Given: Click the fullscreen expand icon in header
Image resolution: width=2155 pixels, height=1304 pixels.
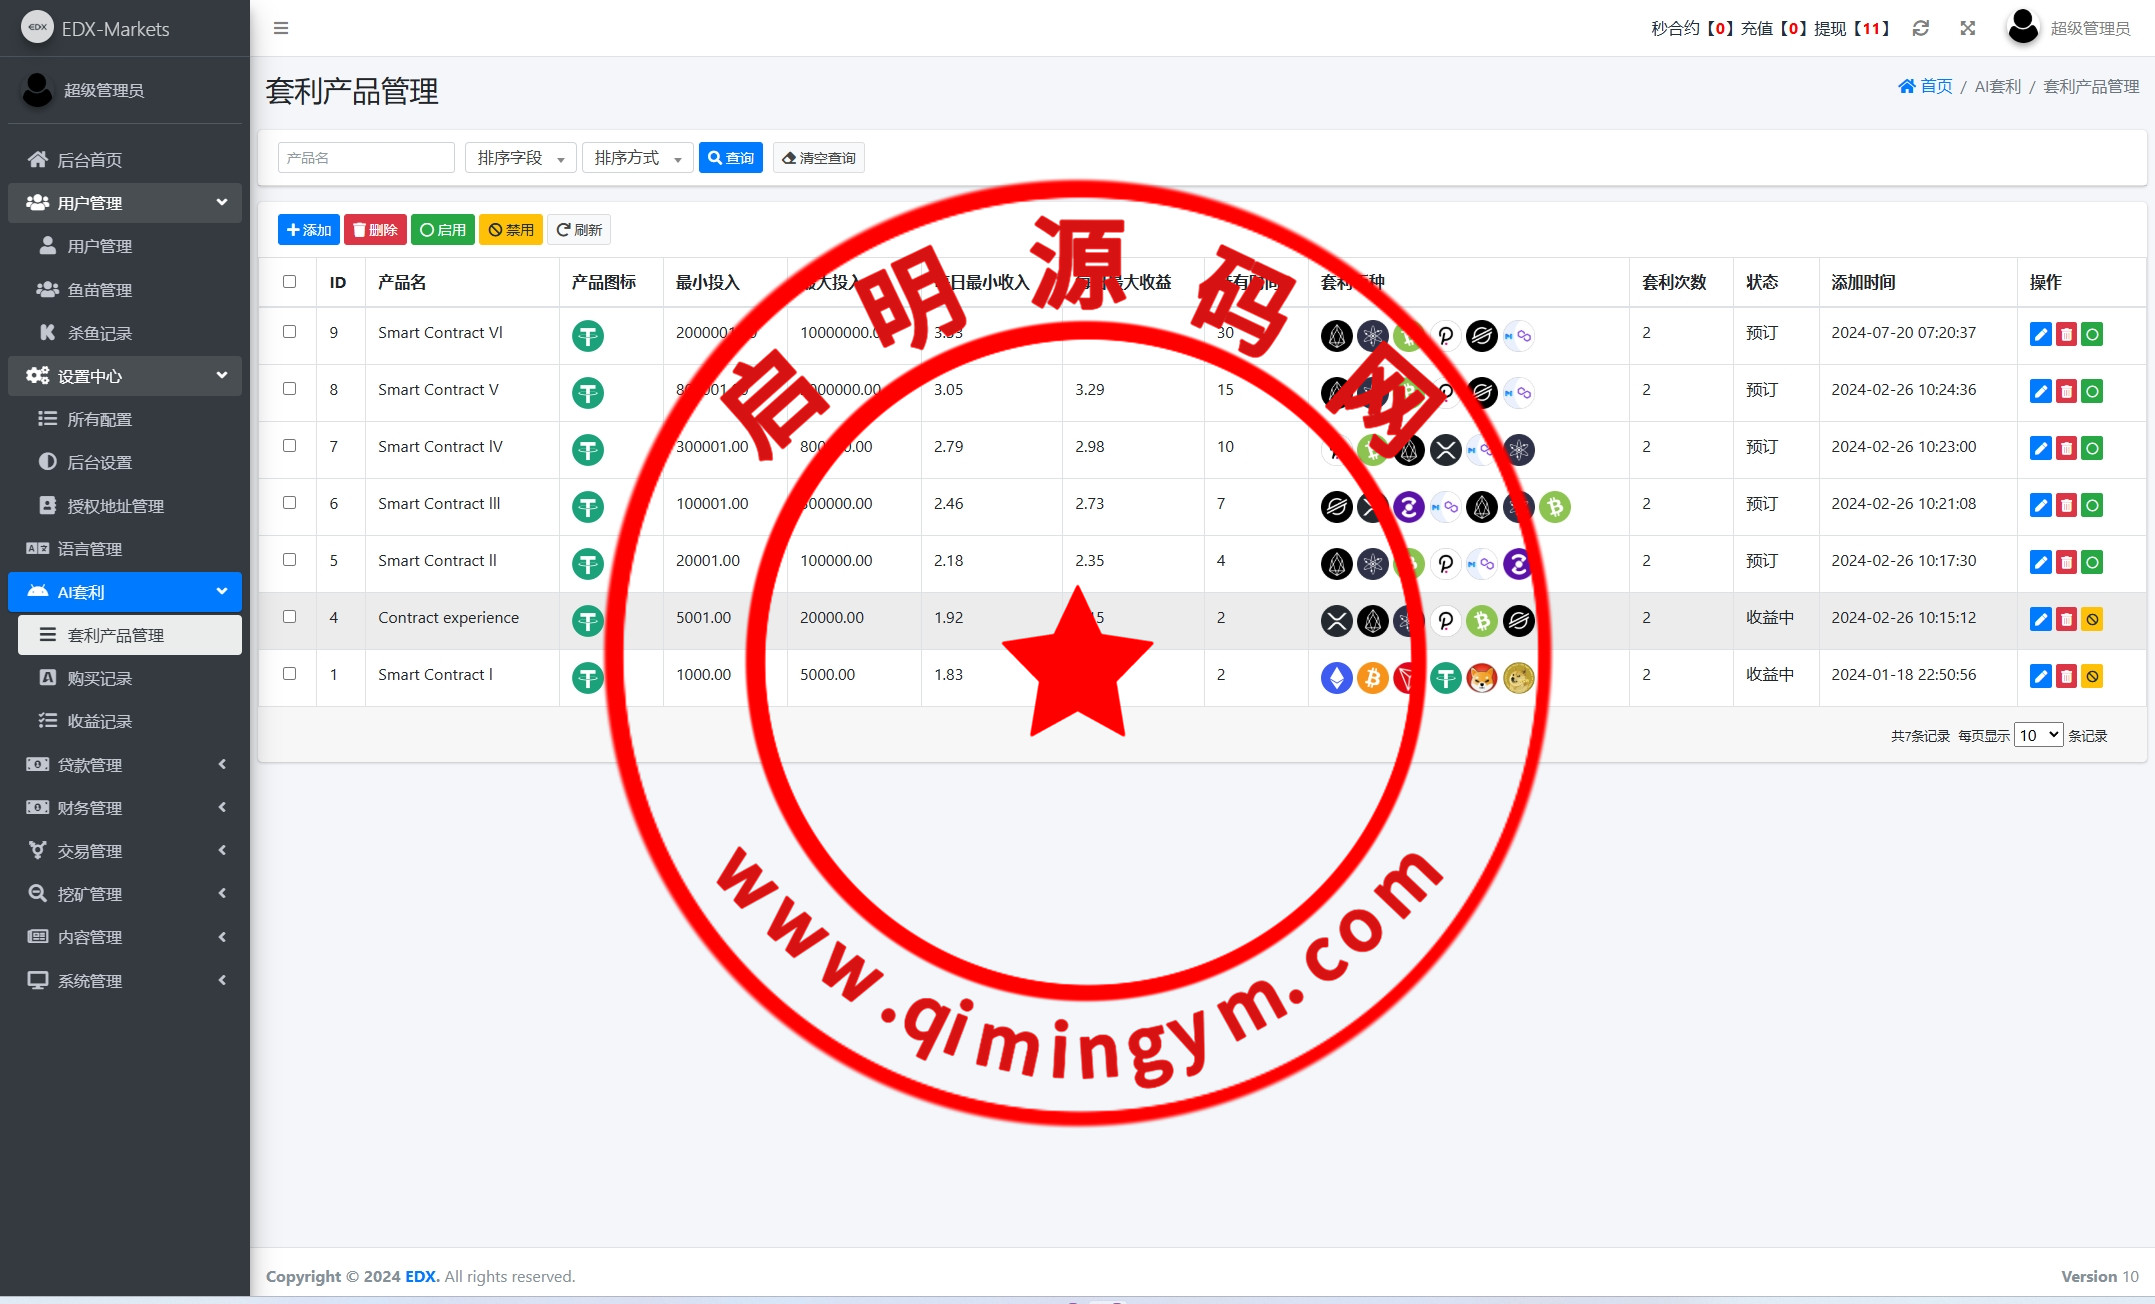Looking at the screenshot, I should coord(1967,28).
